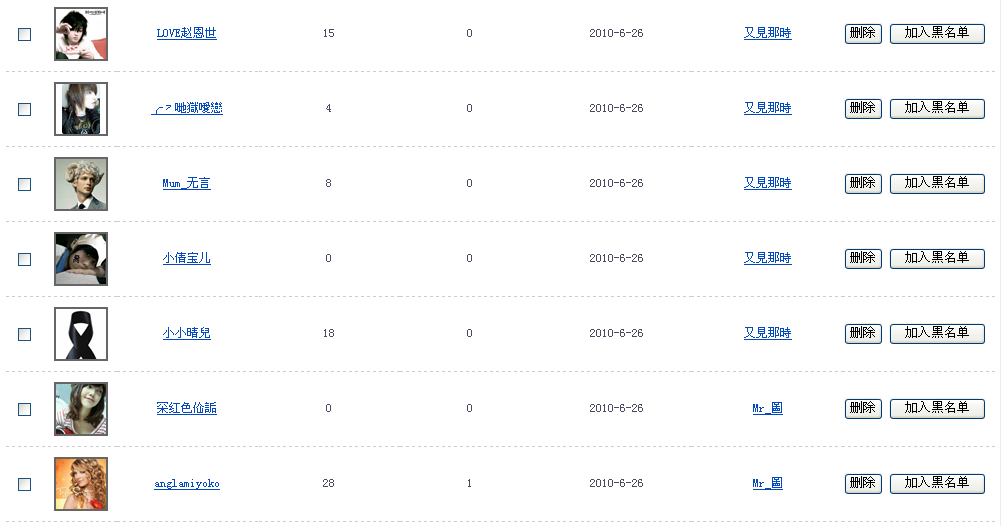Add Mum_无言 to blacklist via 加入黑名单
The width and height of the screenshot is (1001, 526).
[937, 183]
